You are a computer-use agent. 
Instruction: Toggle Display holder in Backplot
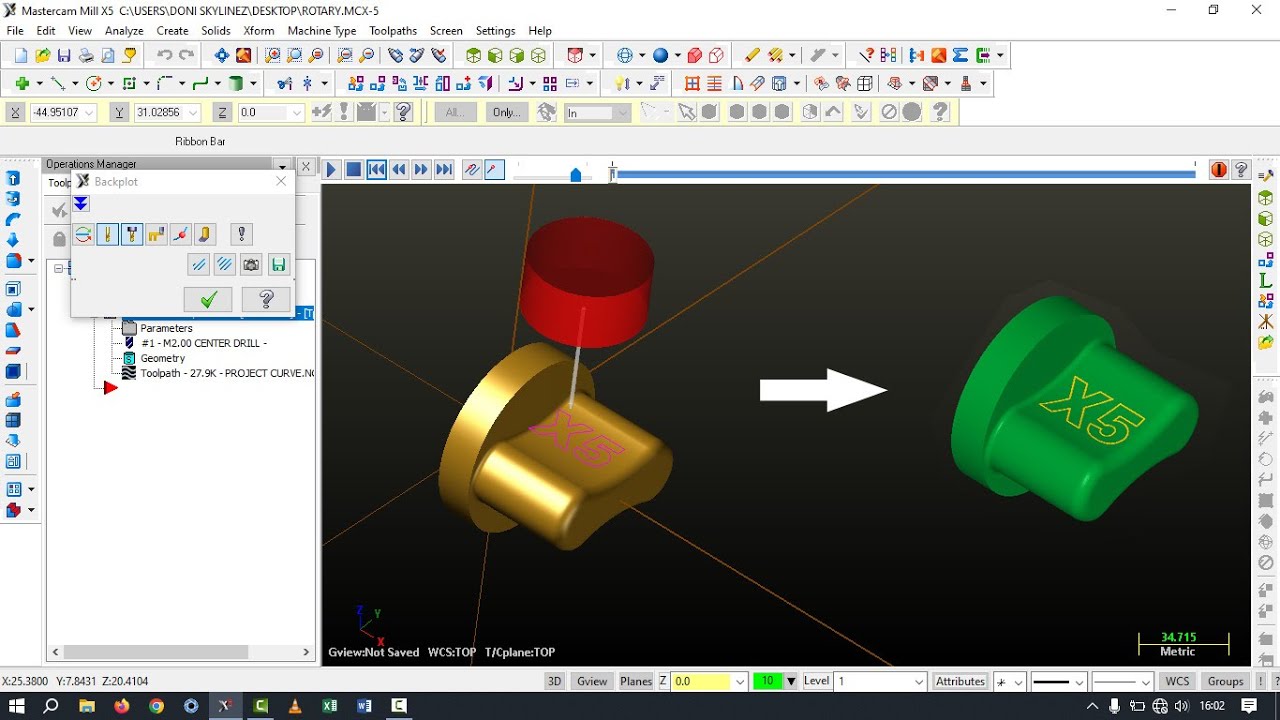(x=132, y=235)
